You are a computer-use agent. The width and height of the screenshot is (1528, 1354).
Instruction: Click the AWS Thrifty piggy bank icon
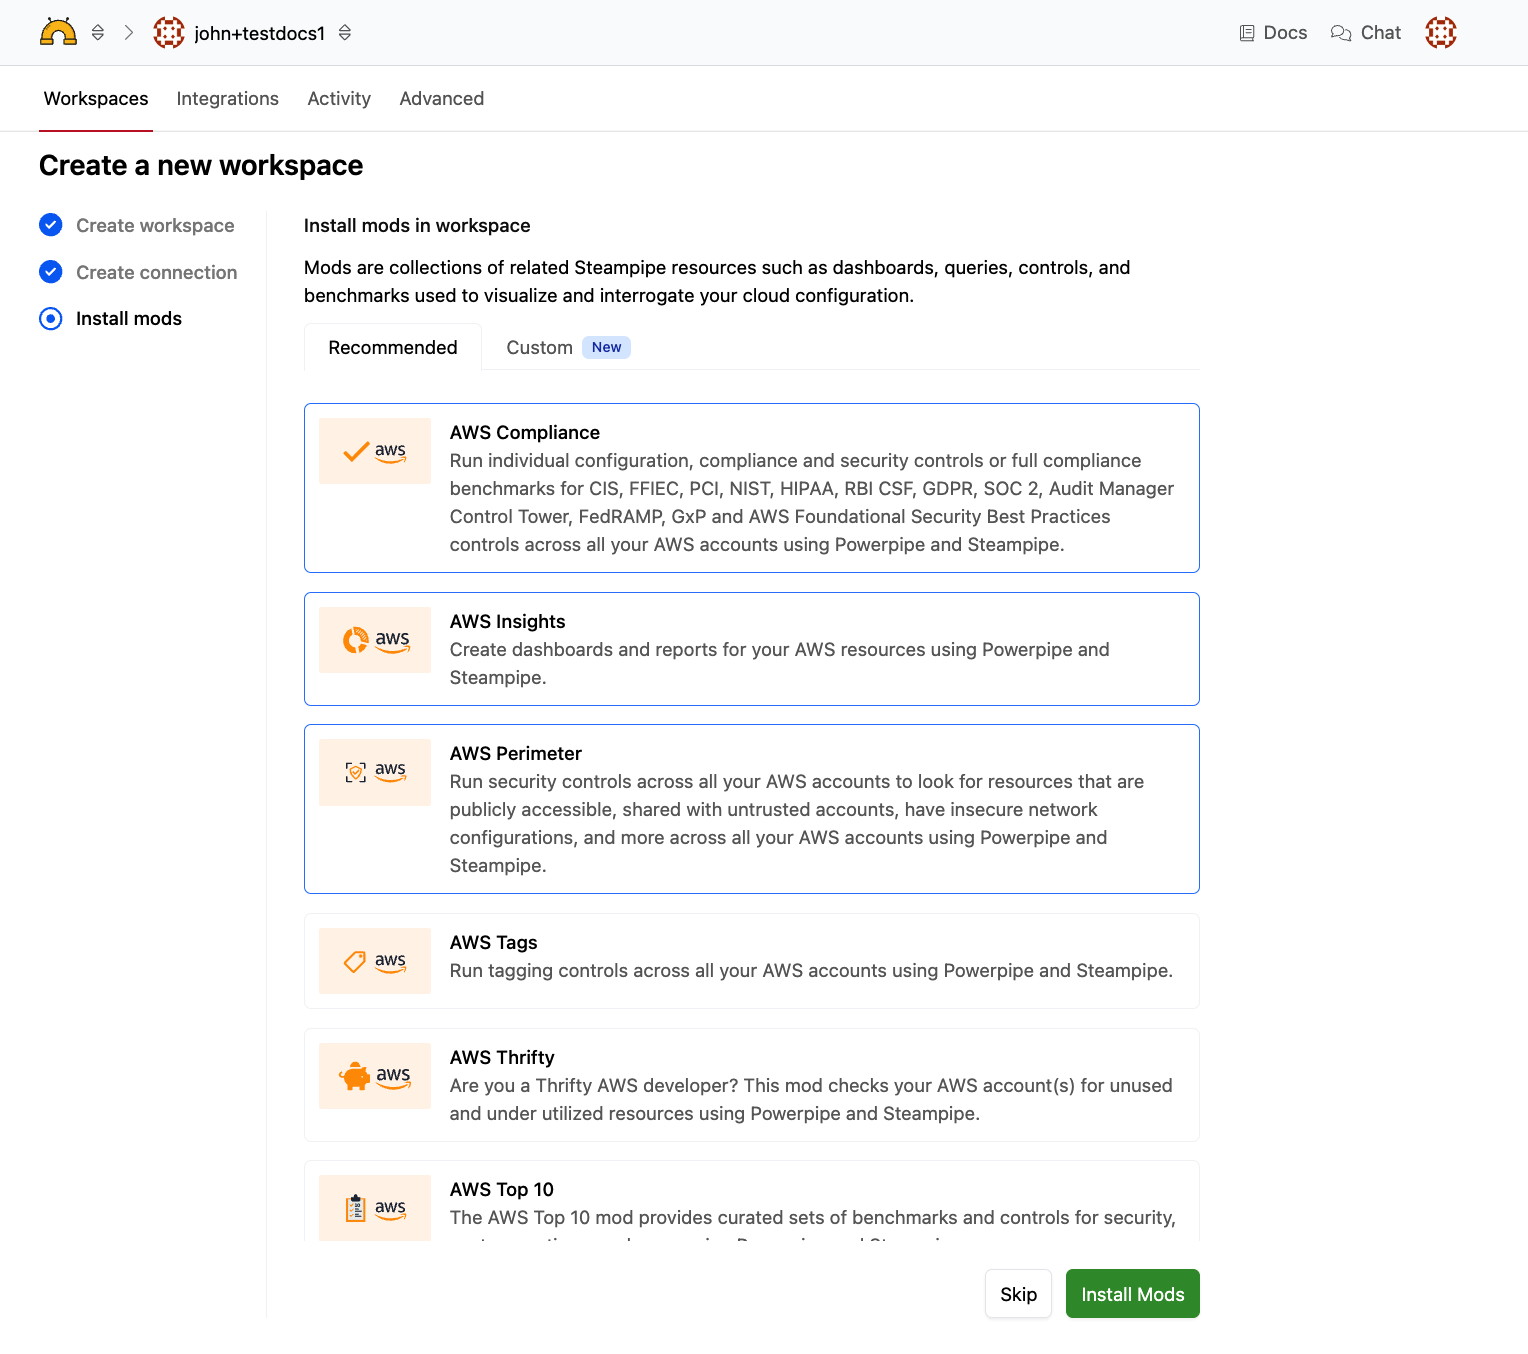[355, 1076]
